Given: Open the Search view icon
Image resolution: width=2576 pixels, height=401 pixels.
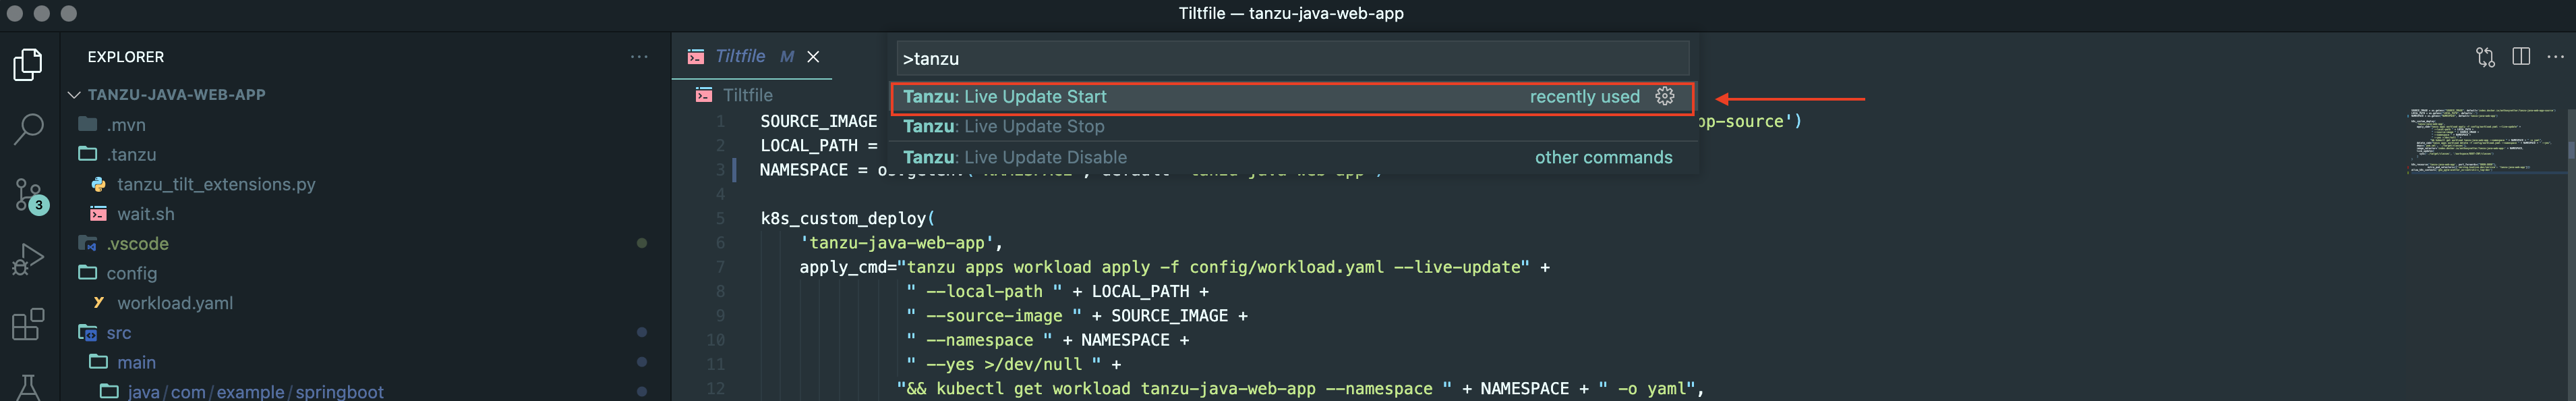Looking at the screenshot, I should click(28, 128).
